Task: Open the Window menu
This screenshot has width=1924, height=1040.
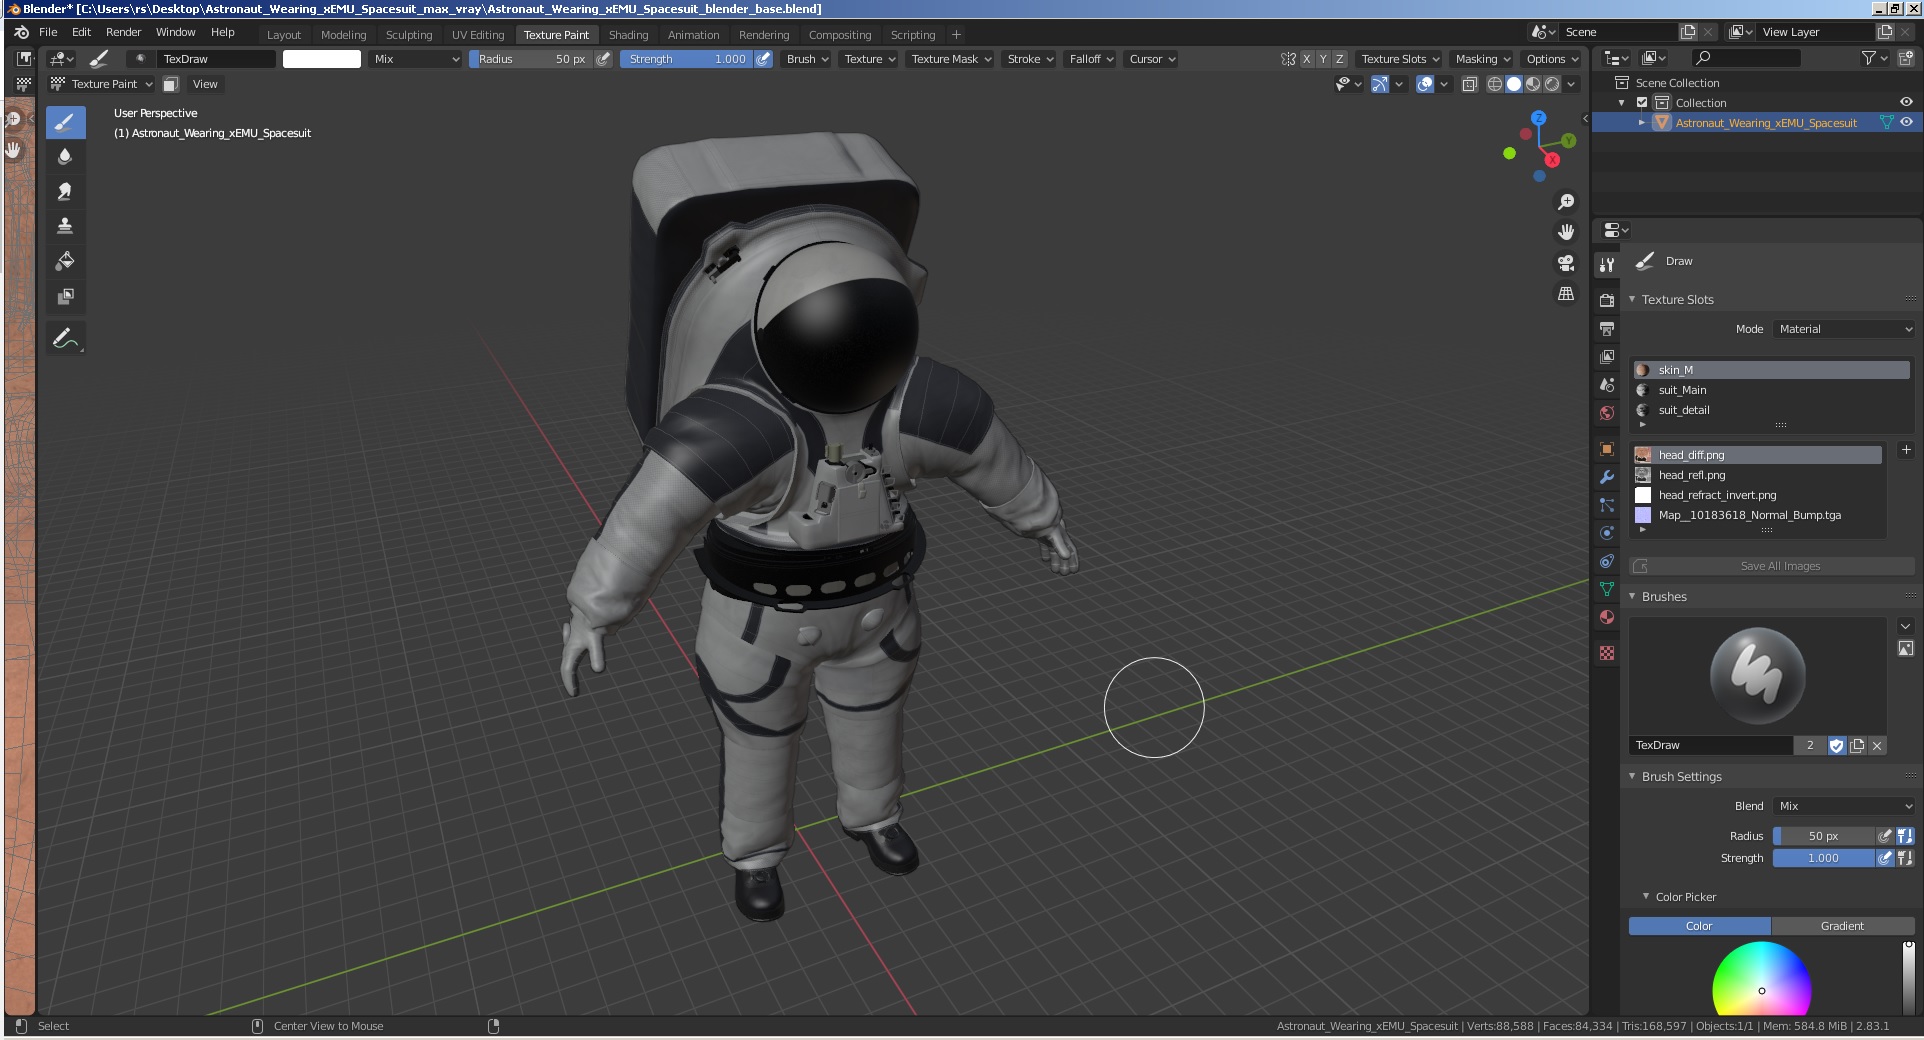Action: pyautogui.click(x=176, y=32)
